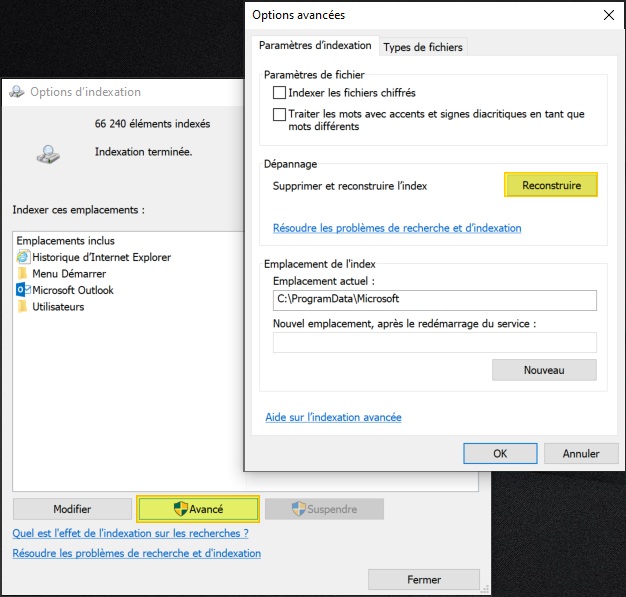Open Résoudre les problèmes link in indexing window
Viewport: 626px width, 597px height.
coord(137,553)
